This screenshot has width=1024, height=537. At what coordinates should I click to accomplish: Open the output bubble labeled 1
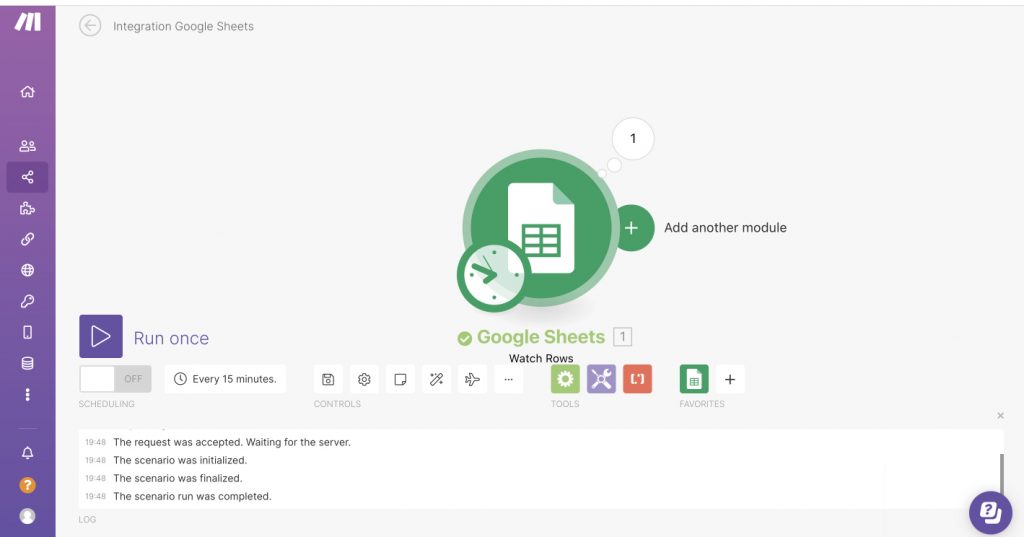pos(632,138)
